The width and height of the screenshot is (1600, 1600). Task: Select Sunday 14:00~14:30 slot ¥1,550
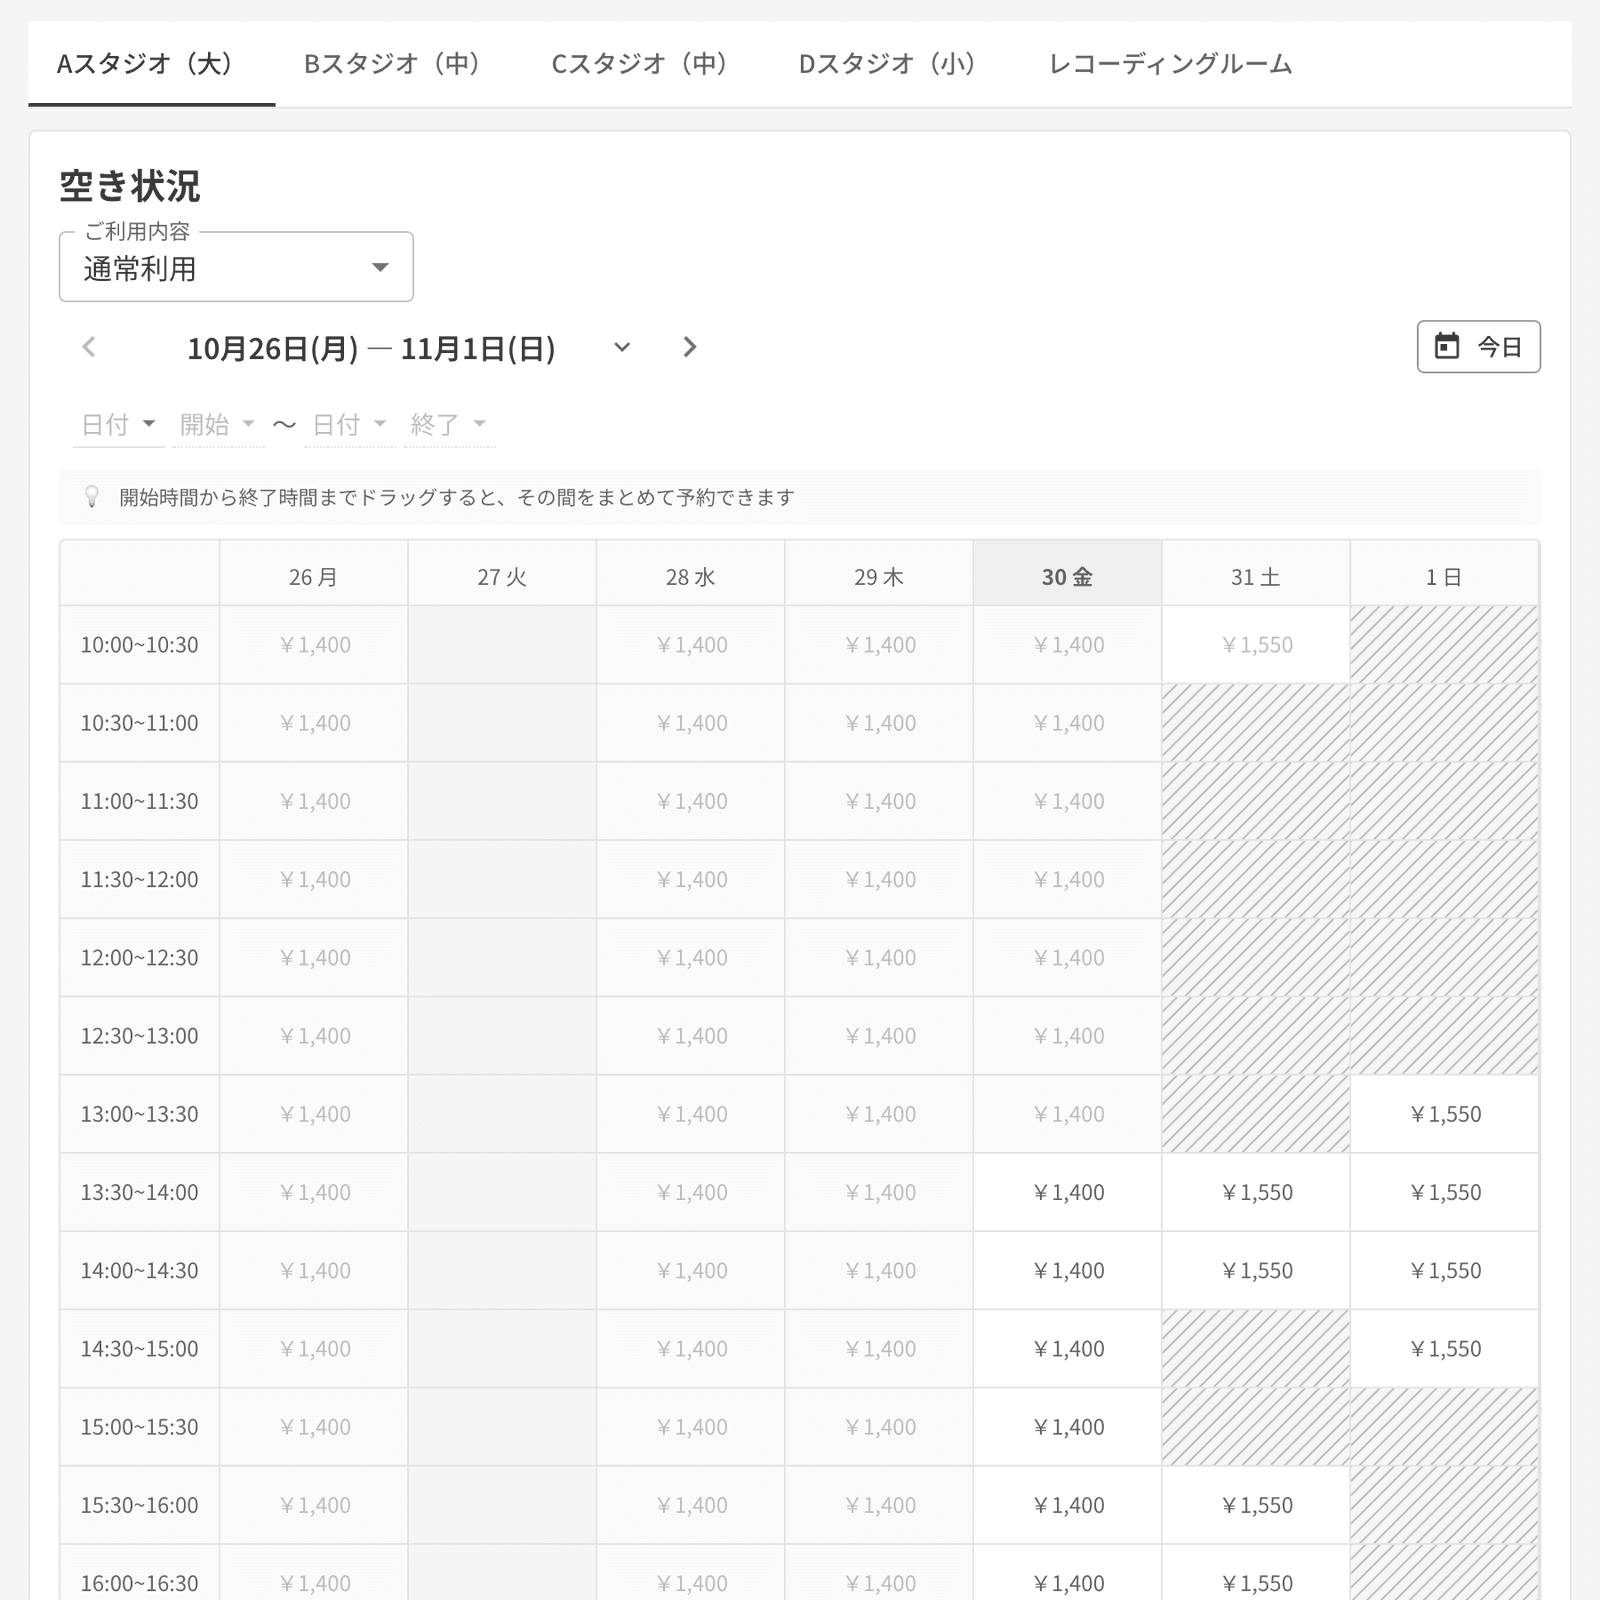(x=1444, y=1270)
